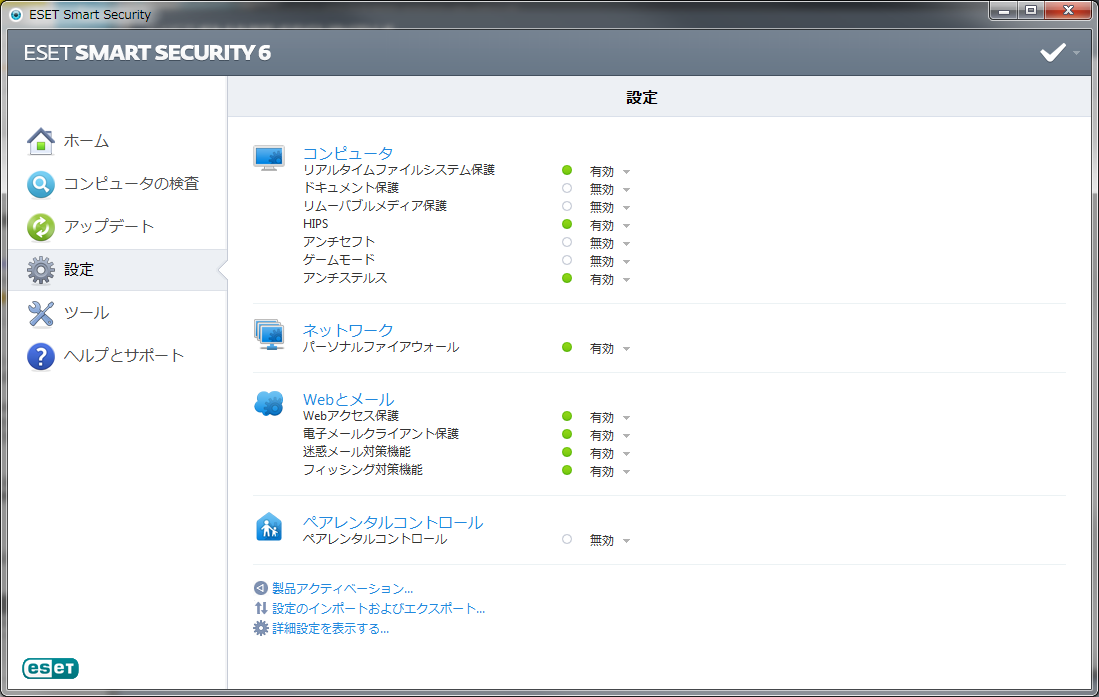Toggle 電子メールクライアント保護 status indicator

tap(567, 434)
